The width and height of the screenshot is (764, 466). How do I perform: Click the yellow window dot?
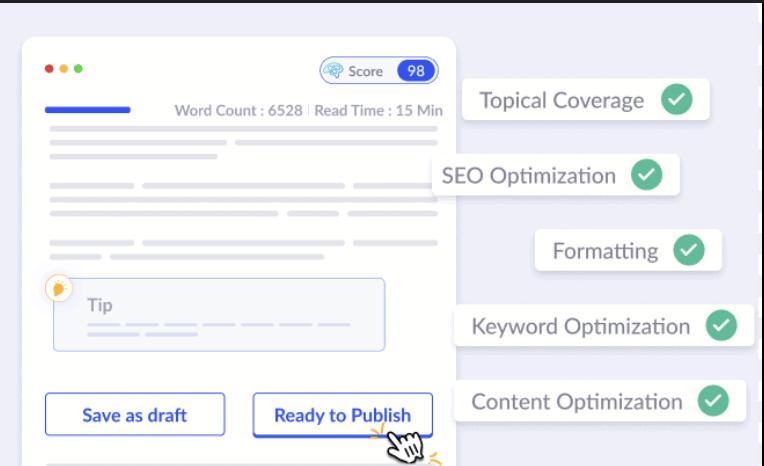[64, 69]
